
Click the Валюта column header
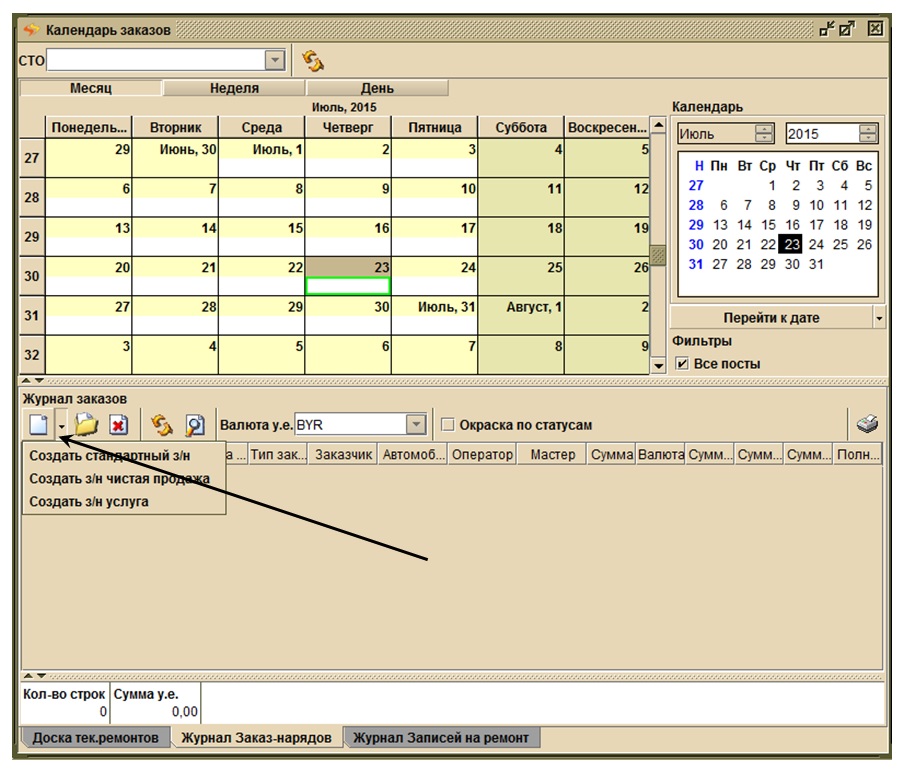click(661, 455)
